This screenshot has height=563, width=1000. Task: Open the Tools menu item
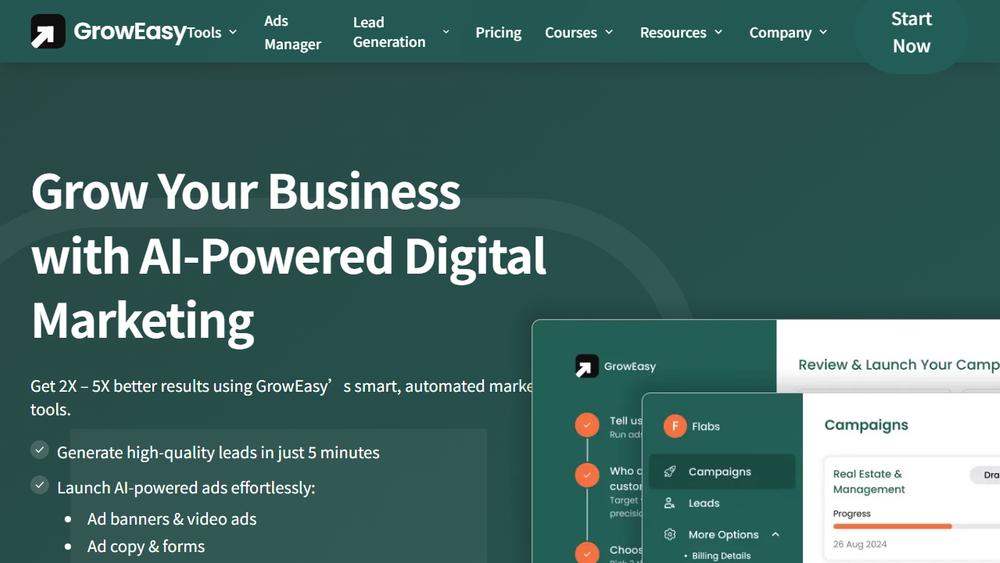[204, 33]
